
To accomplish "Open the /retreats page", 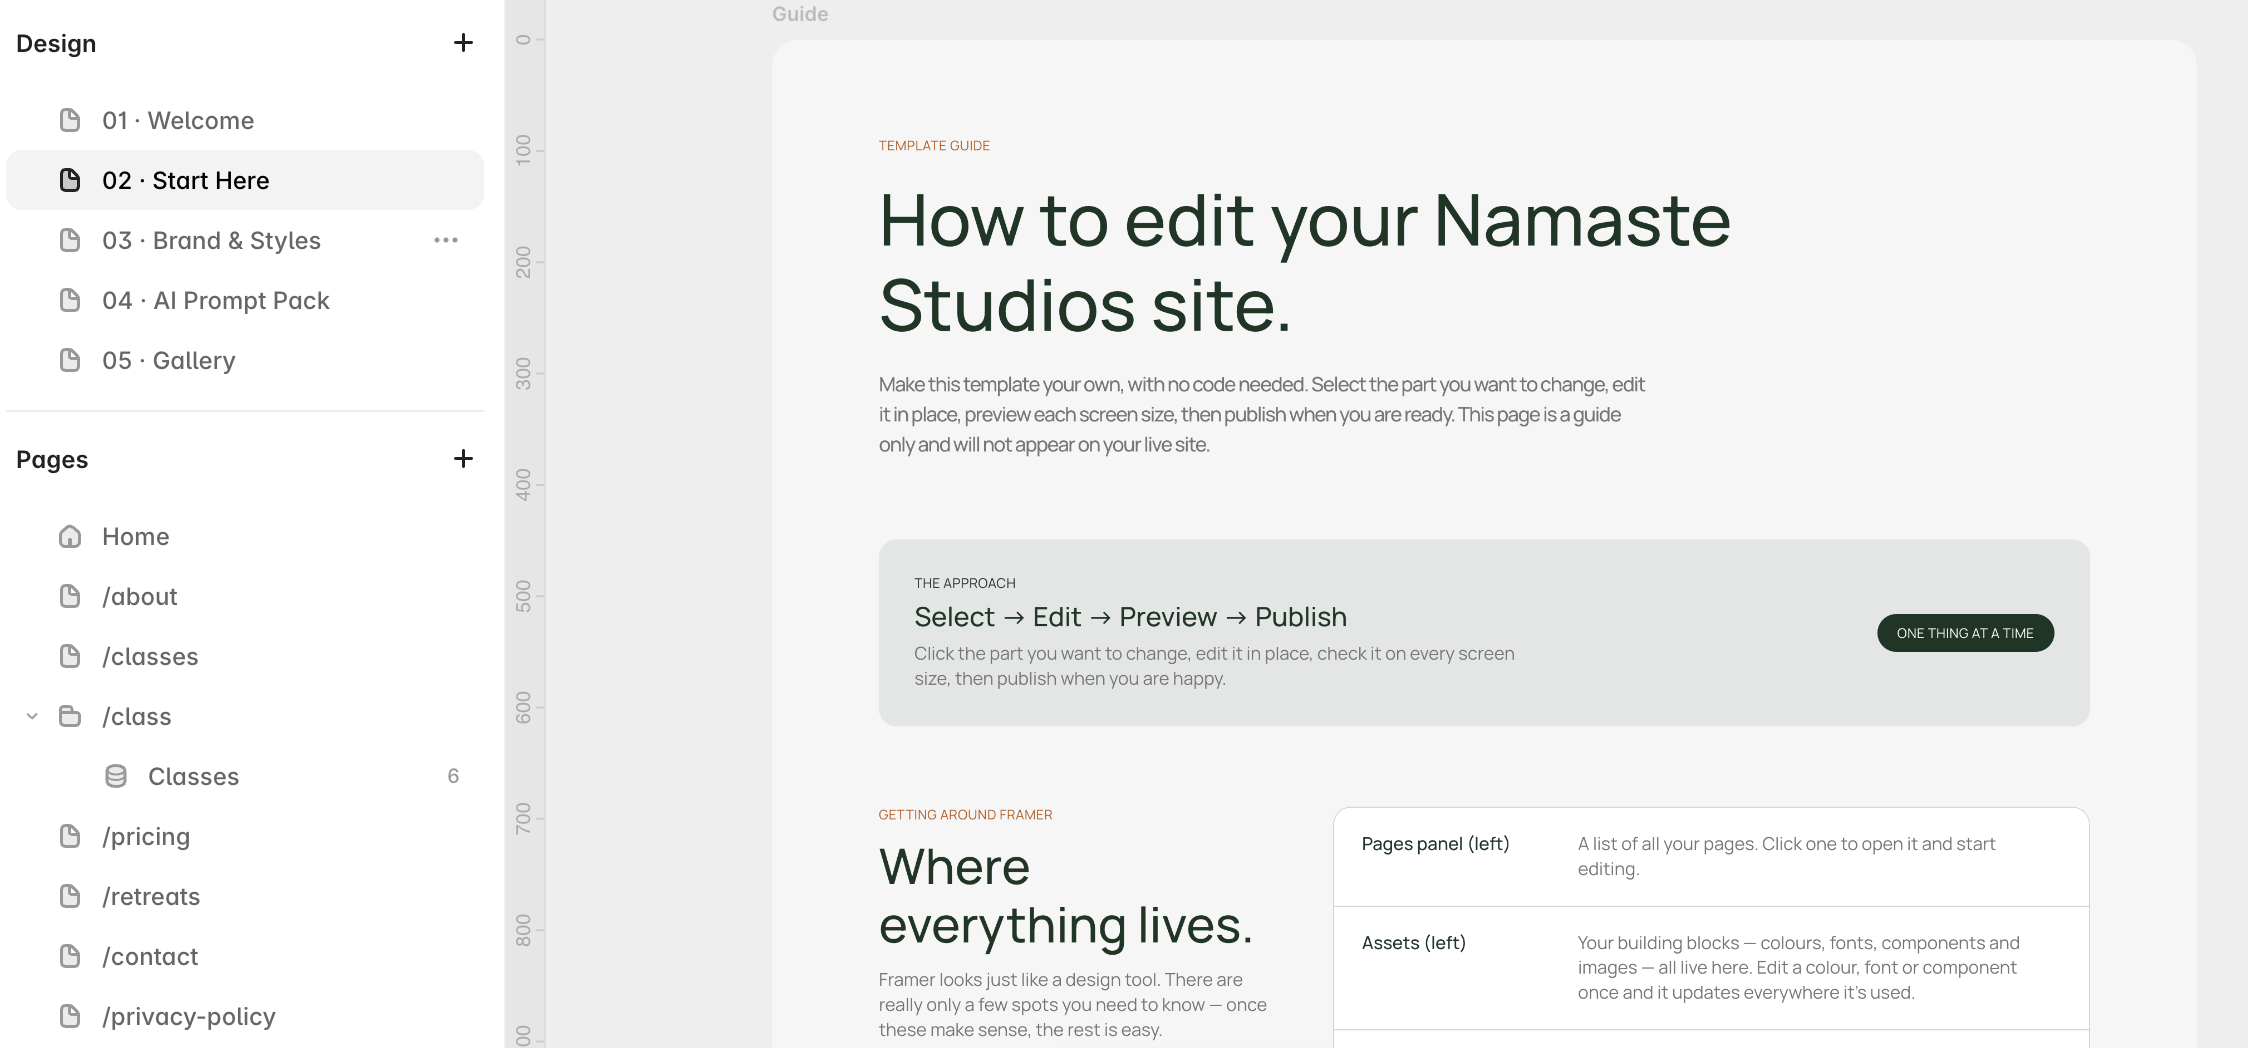I will coord(245,896).
